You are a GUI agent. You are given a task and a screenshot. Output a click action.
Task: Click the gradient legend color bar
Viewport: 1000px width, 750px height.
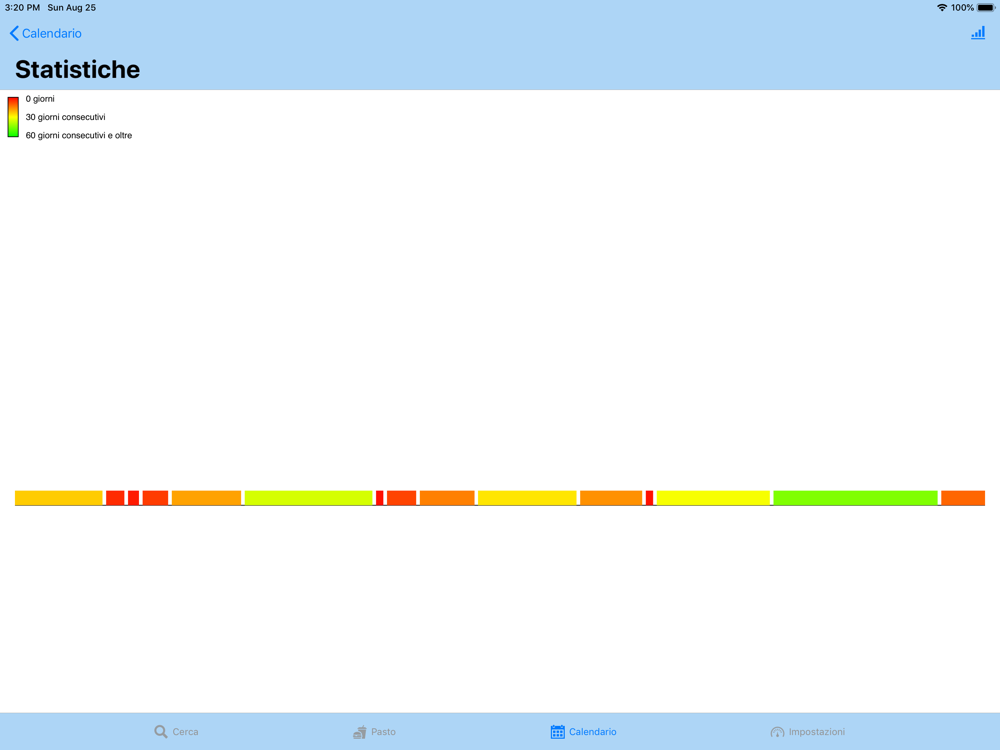click(13, 117)
